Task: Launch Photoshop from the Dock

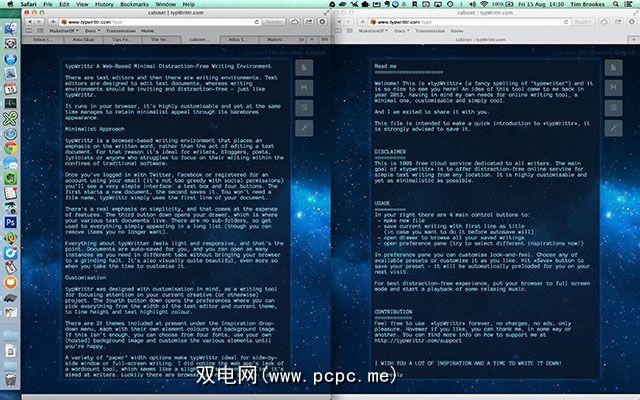Action: click(11, 222)
